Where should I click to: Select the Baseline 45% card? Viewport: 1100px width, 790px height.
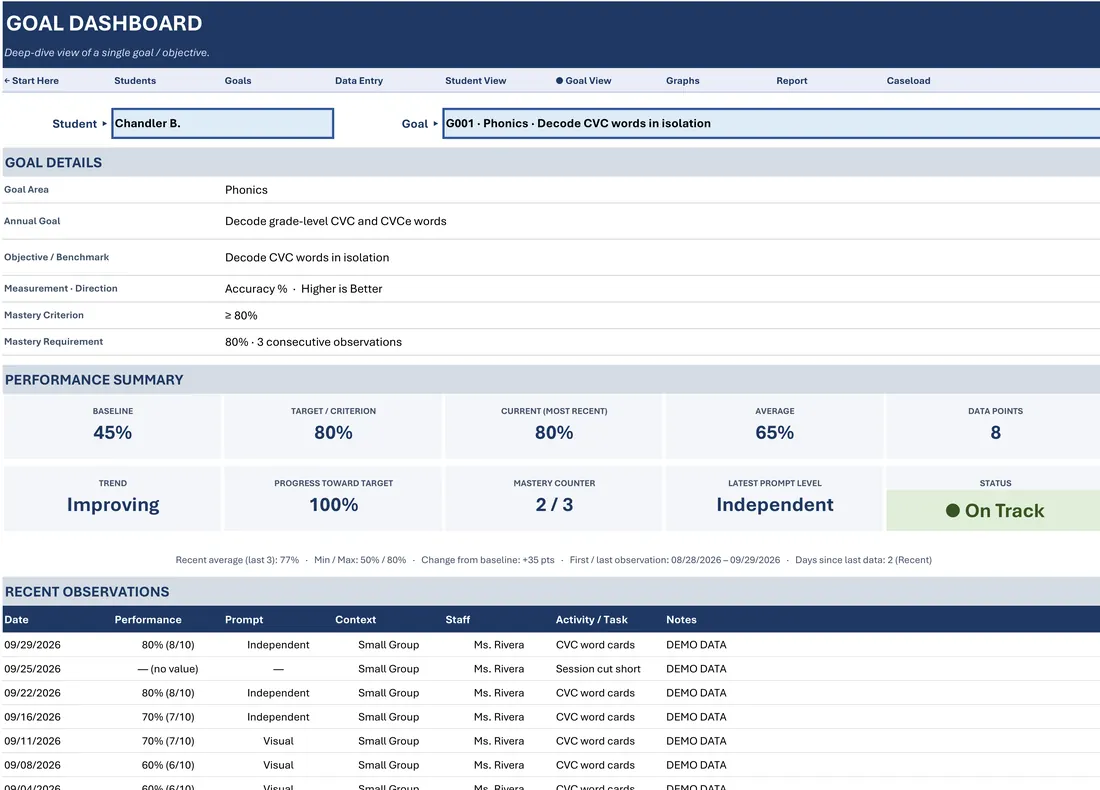(x=112, y=427)
